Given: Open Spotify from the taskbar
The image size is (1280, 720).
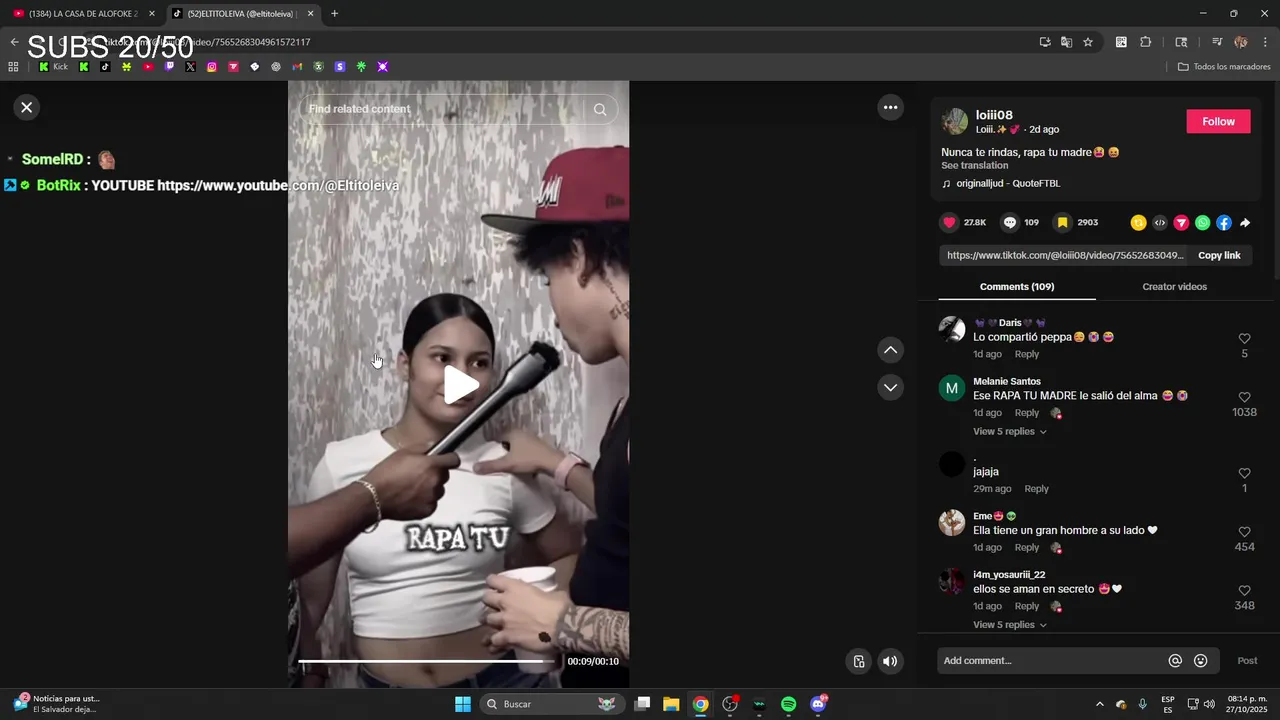Looking at the screenshot, I should [x=788, y=704].
